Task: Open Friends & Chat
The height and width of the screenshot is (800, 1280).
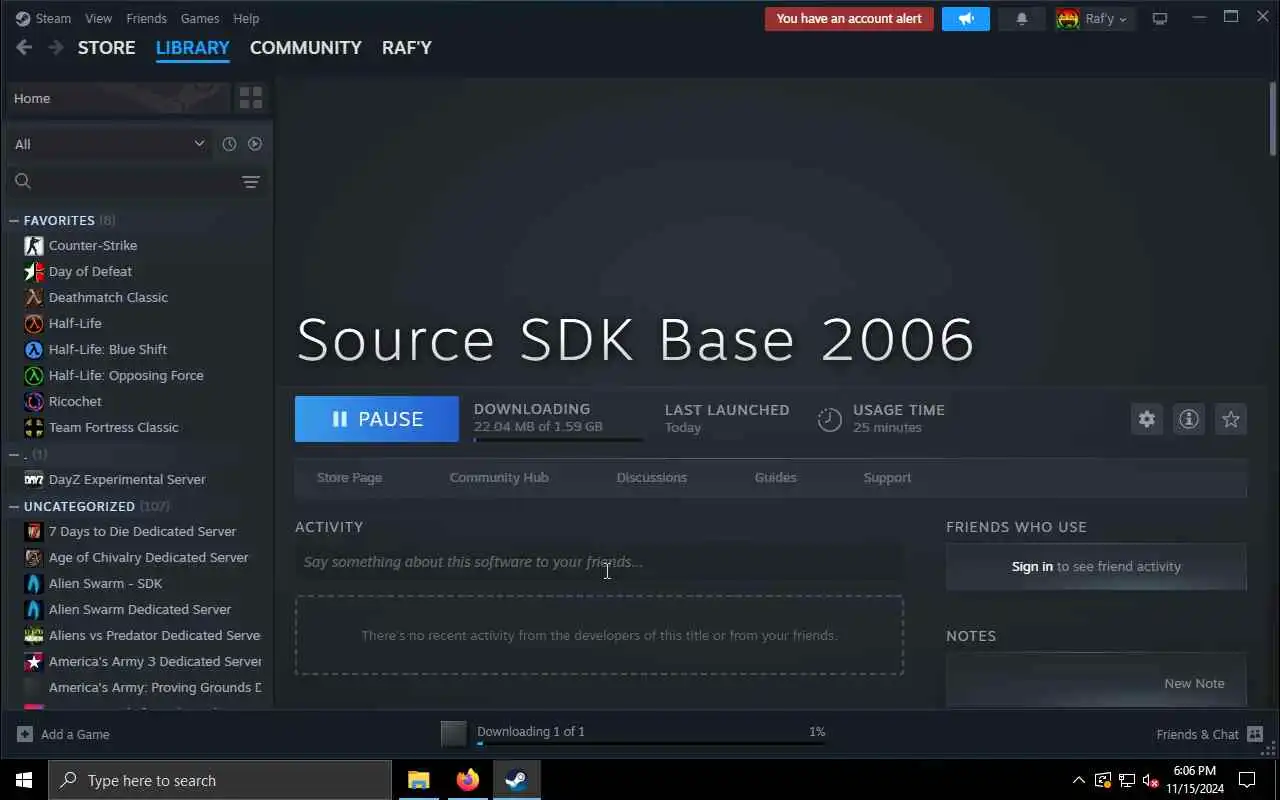Action: (1209, 734)
